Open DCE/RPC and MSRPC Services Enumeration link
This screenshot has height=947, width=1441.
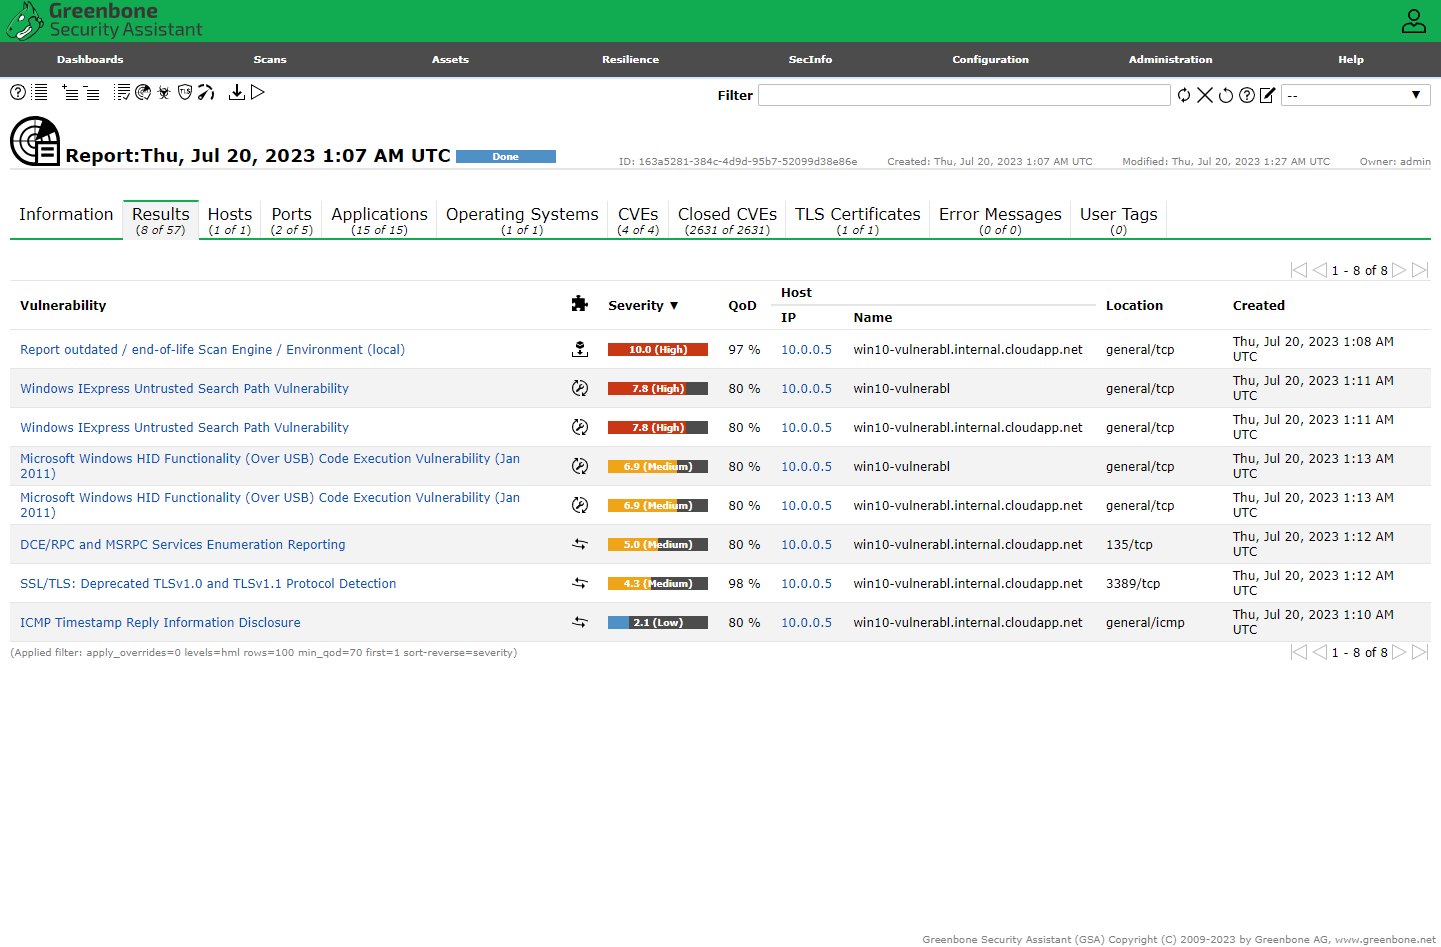pyautogui.click(x=183, y=544)
